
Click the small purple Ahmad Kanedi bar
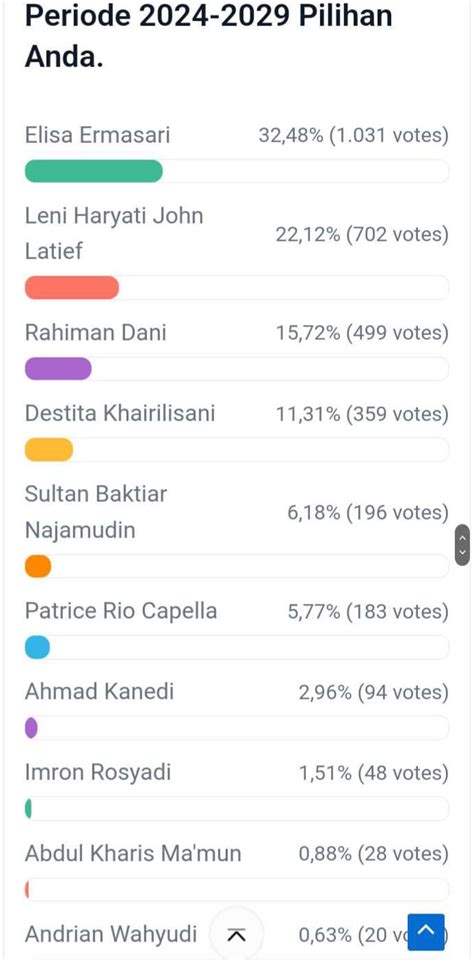pos(31,728)
